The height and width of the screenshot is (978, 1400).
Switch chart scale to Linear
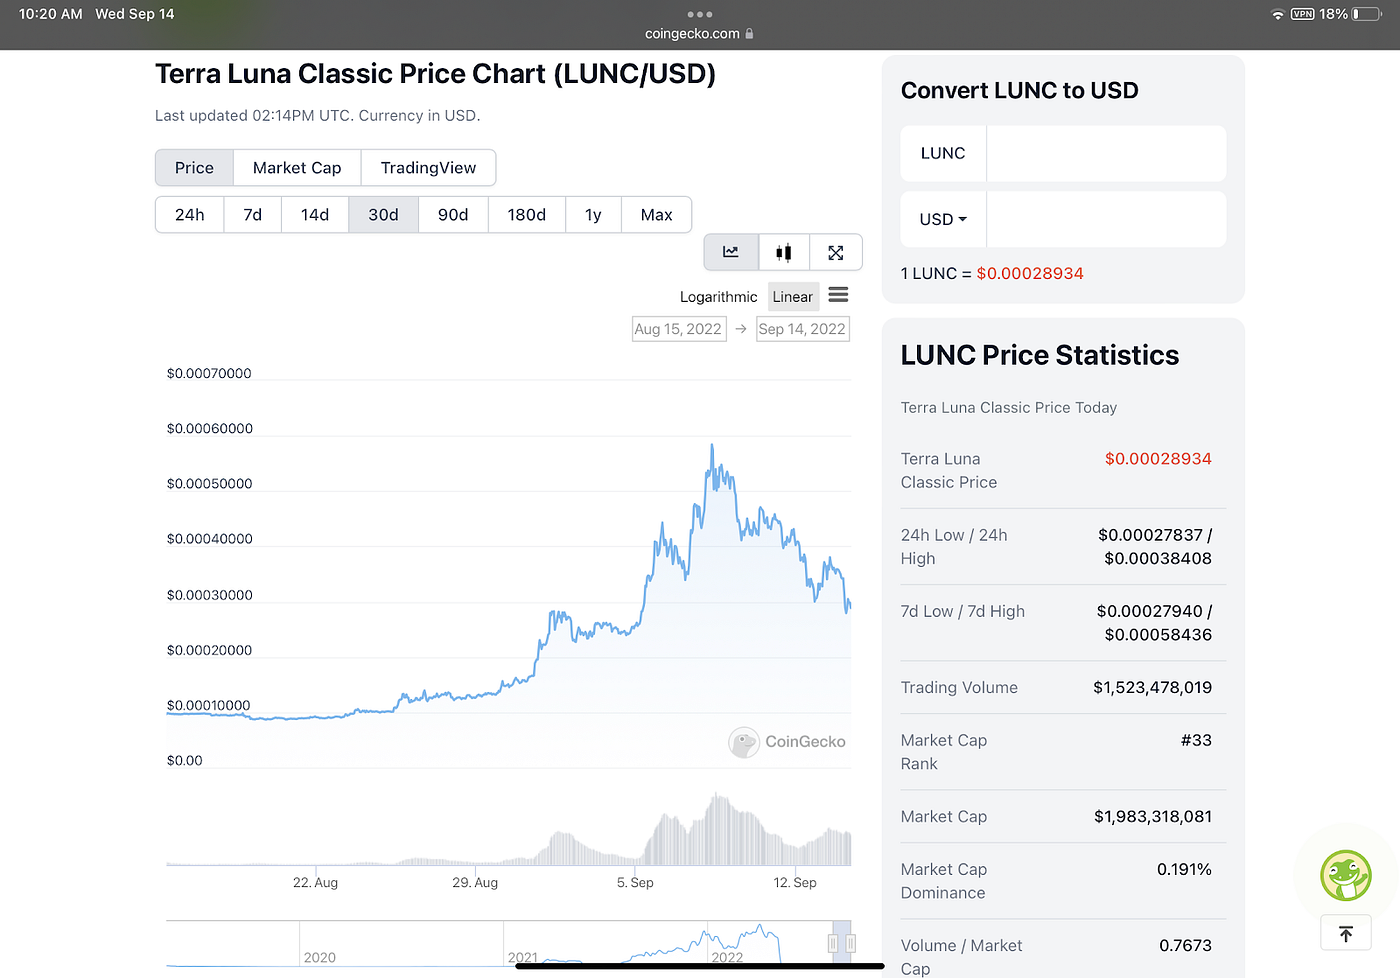coord(793,297)
